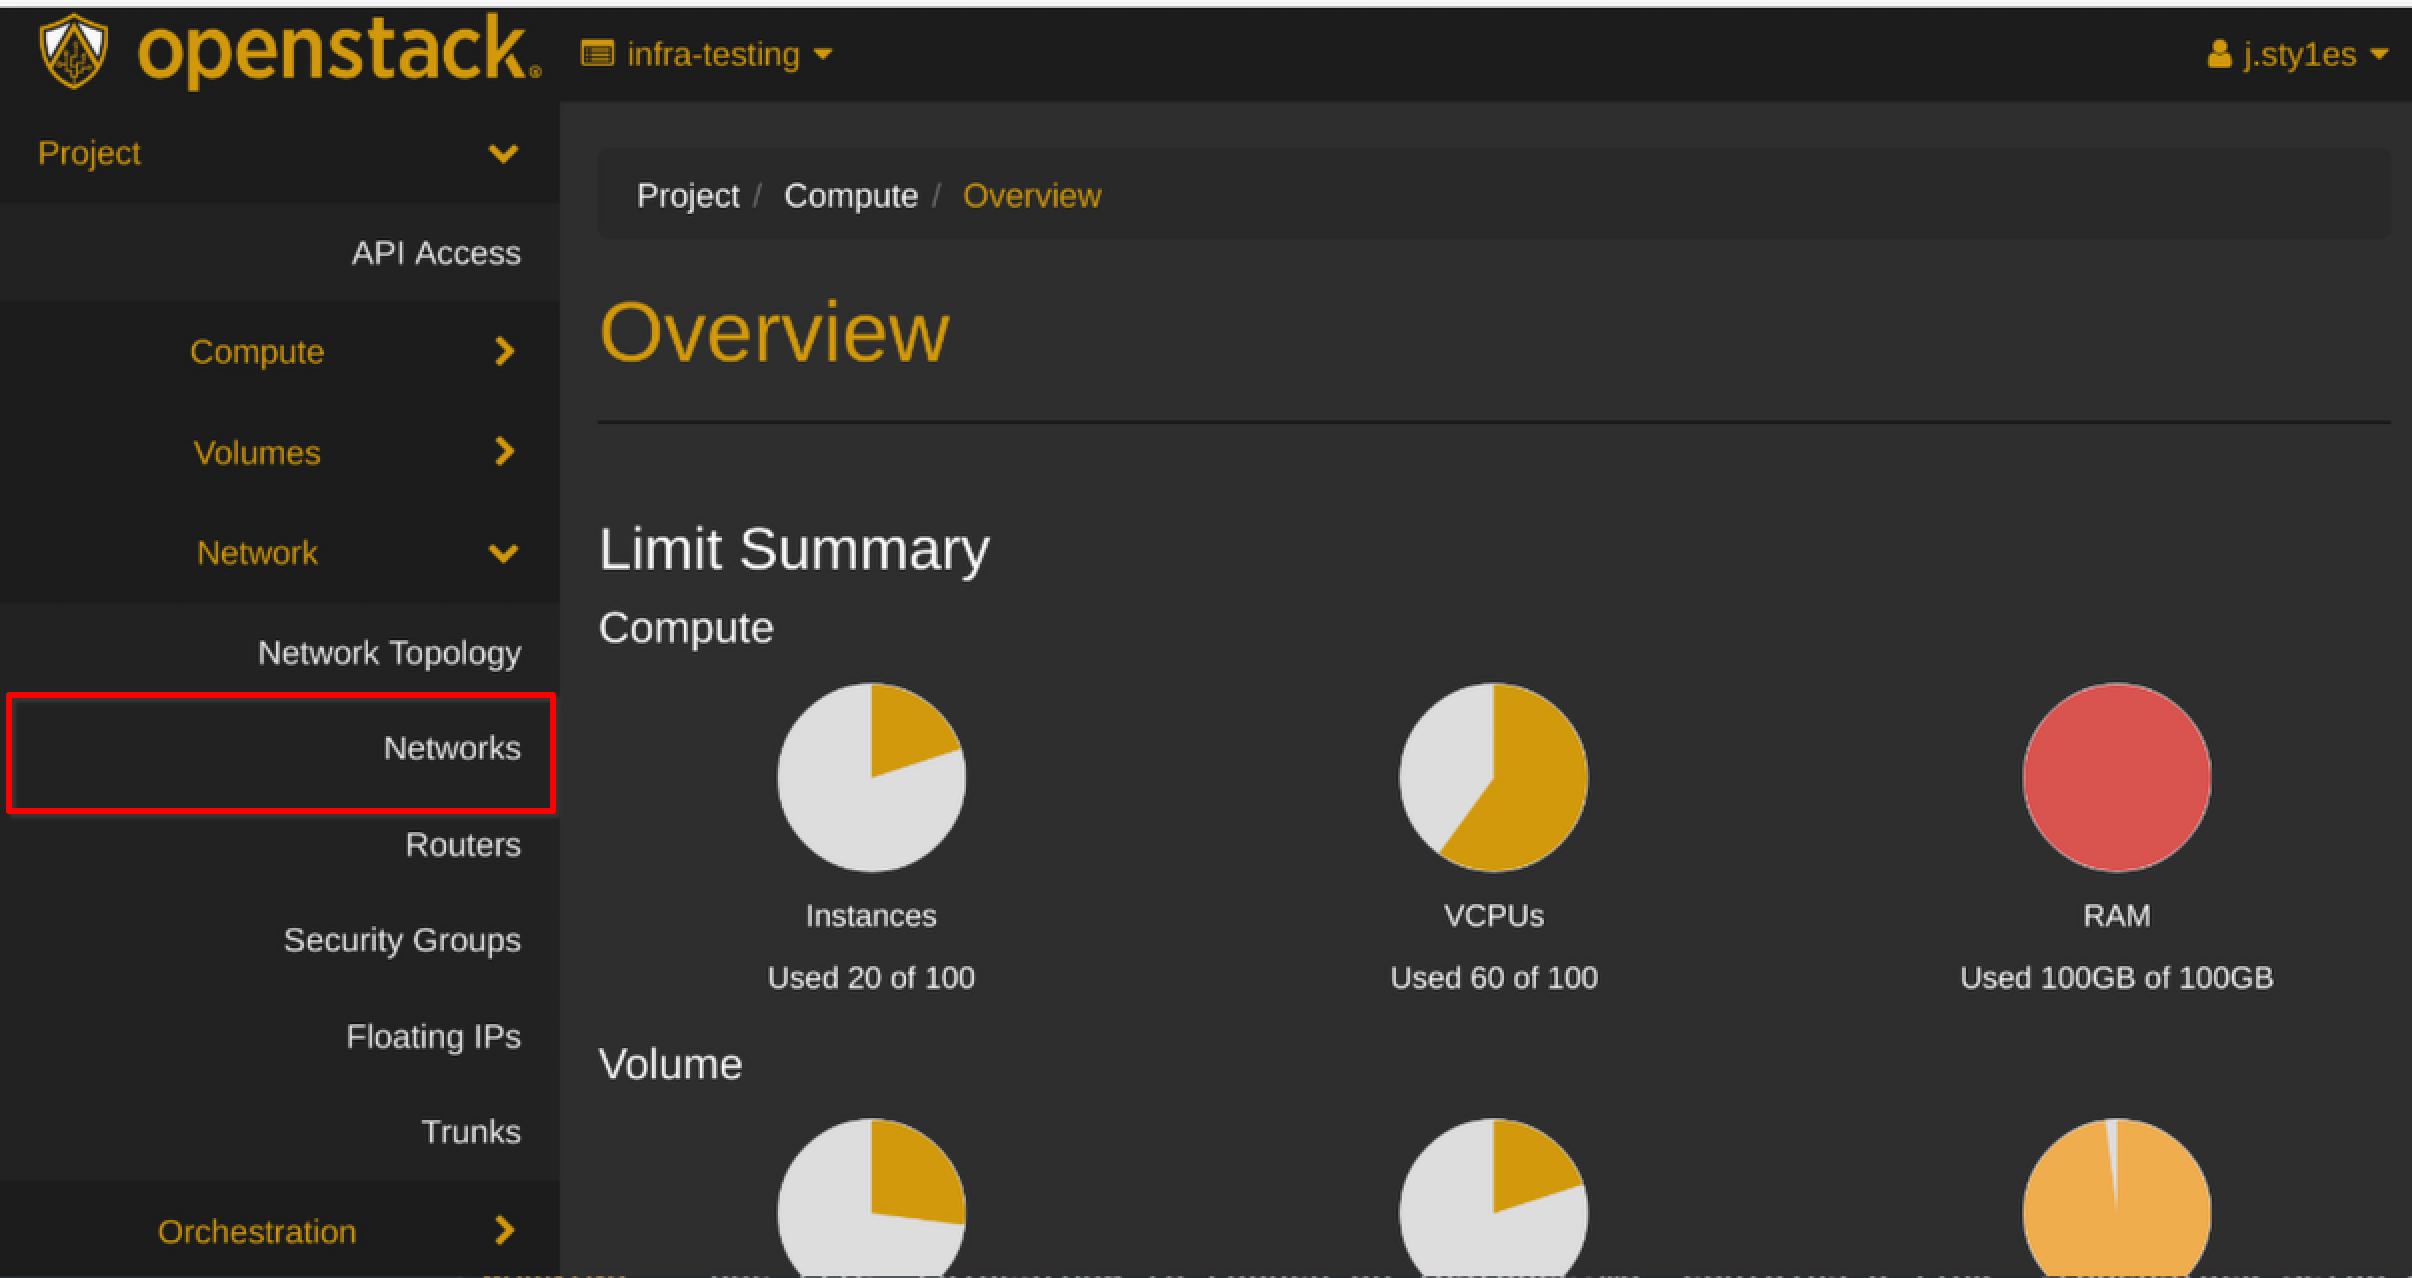Click the infra-testing project list icon

pyautogui.click(x=597, y=54)
